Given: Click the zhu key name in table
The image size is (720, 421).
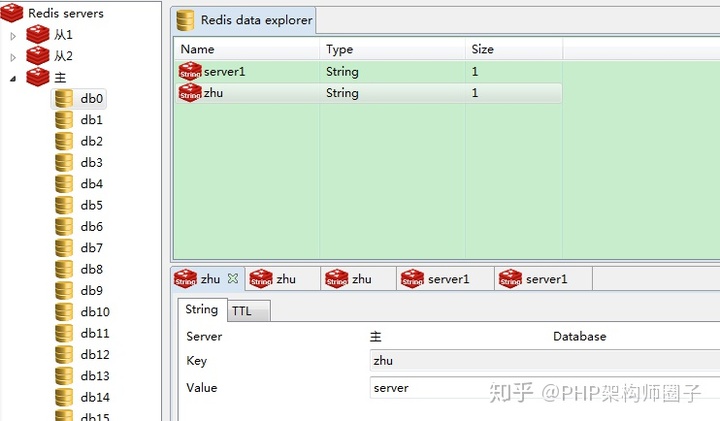Looking at the screenshot, I should (214, 93).
